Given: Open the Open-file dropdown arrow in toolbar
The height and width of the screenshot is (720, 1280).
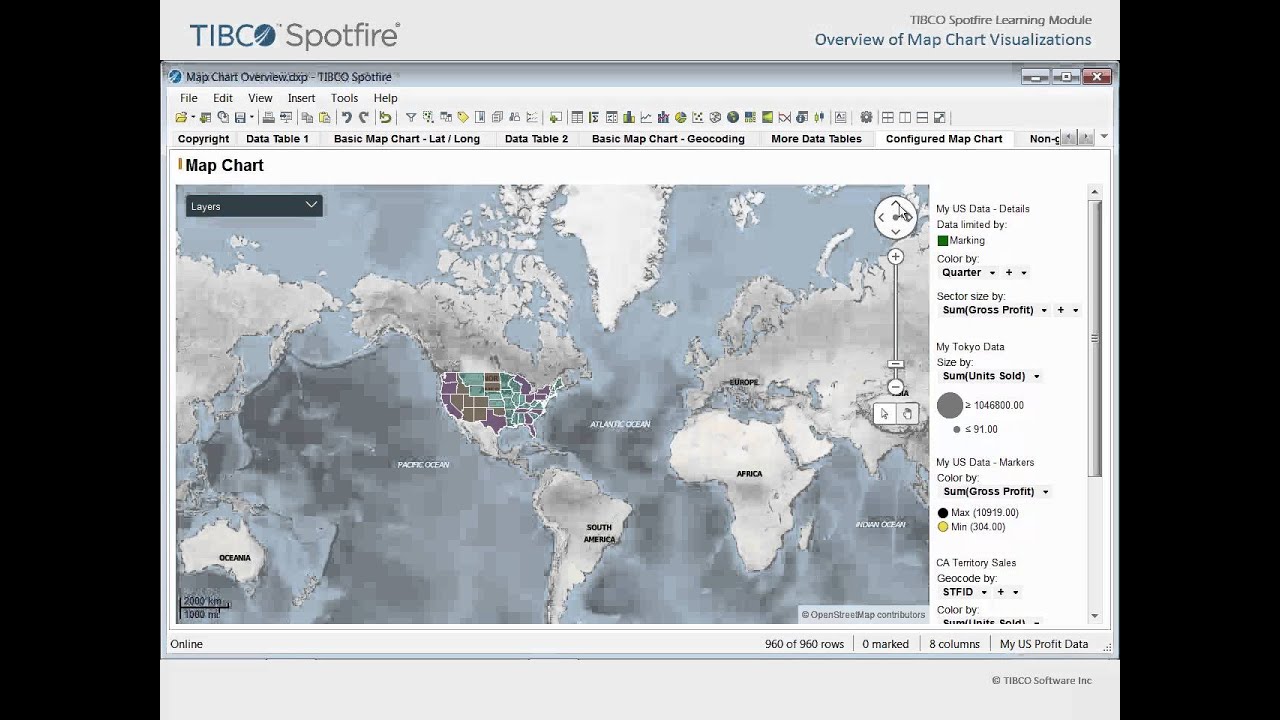Looking at the screenshot, I should coord(193,117).
